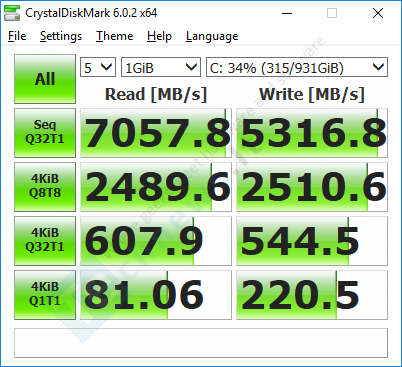Viewport: 402px width, 367px height.
Task: Start the 4KiB Q32T1 test
Action: click(45, 241)
